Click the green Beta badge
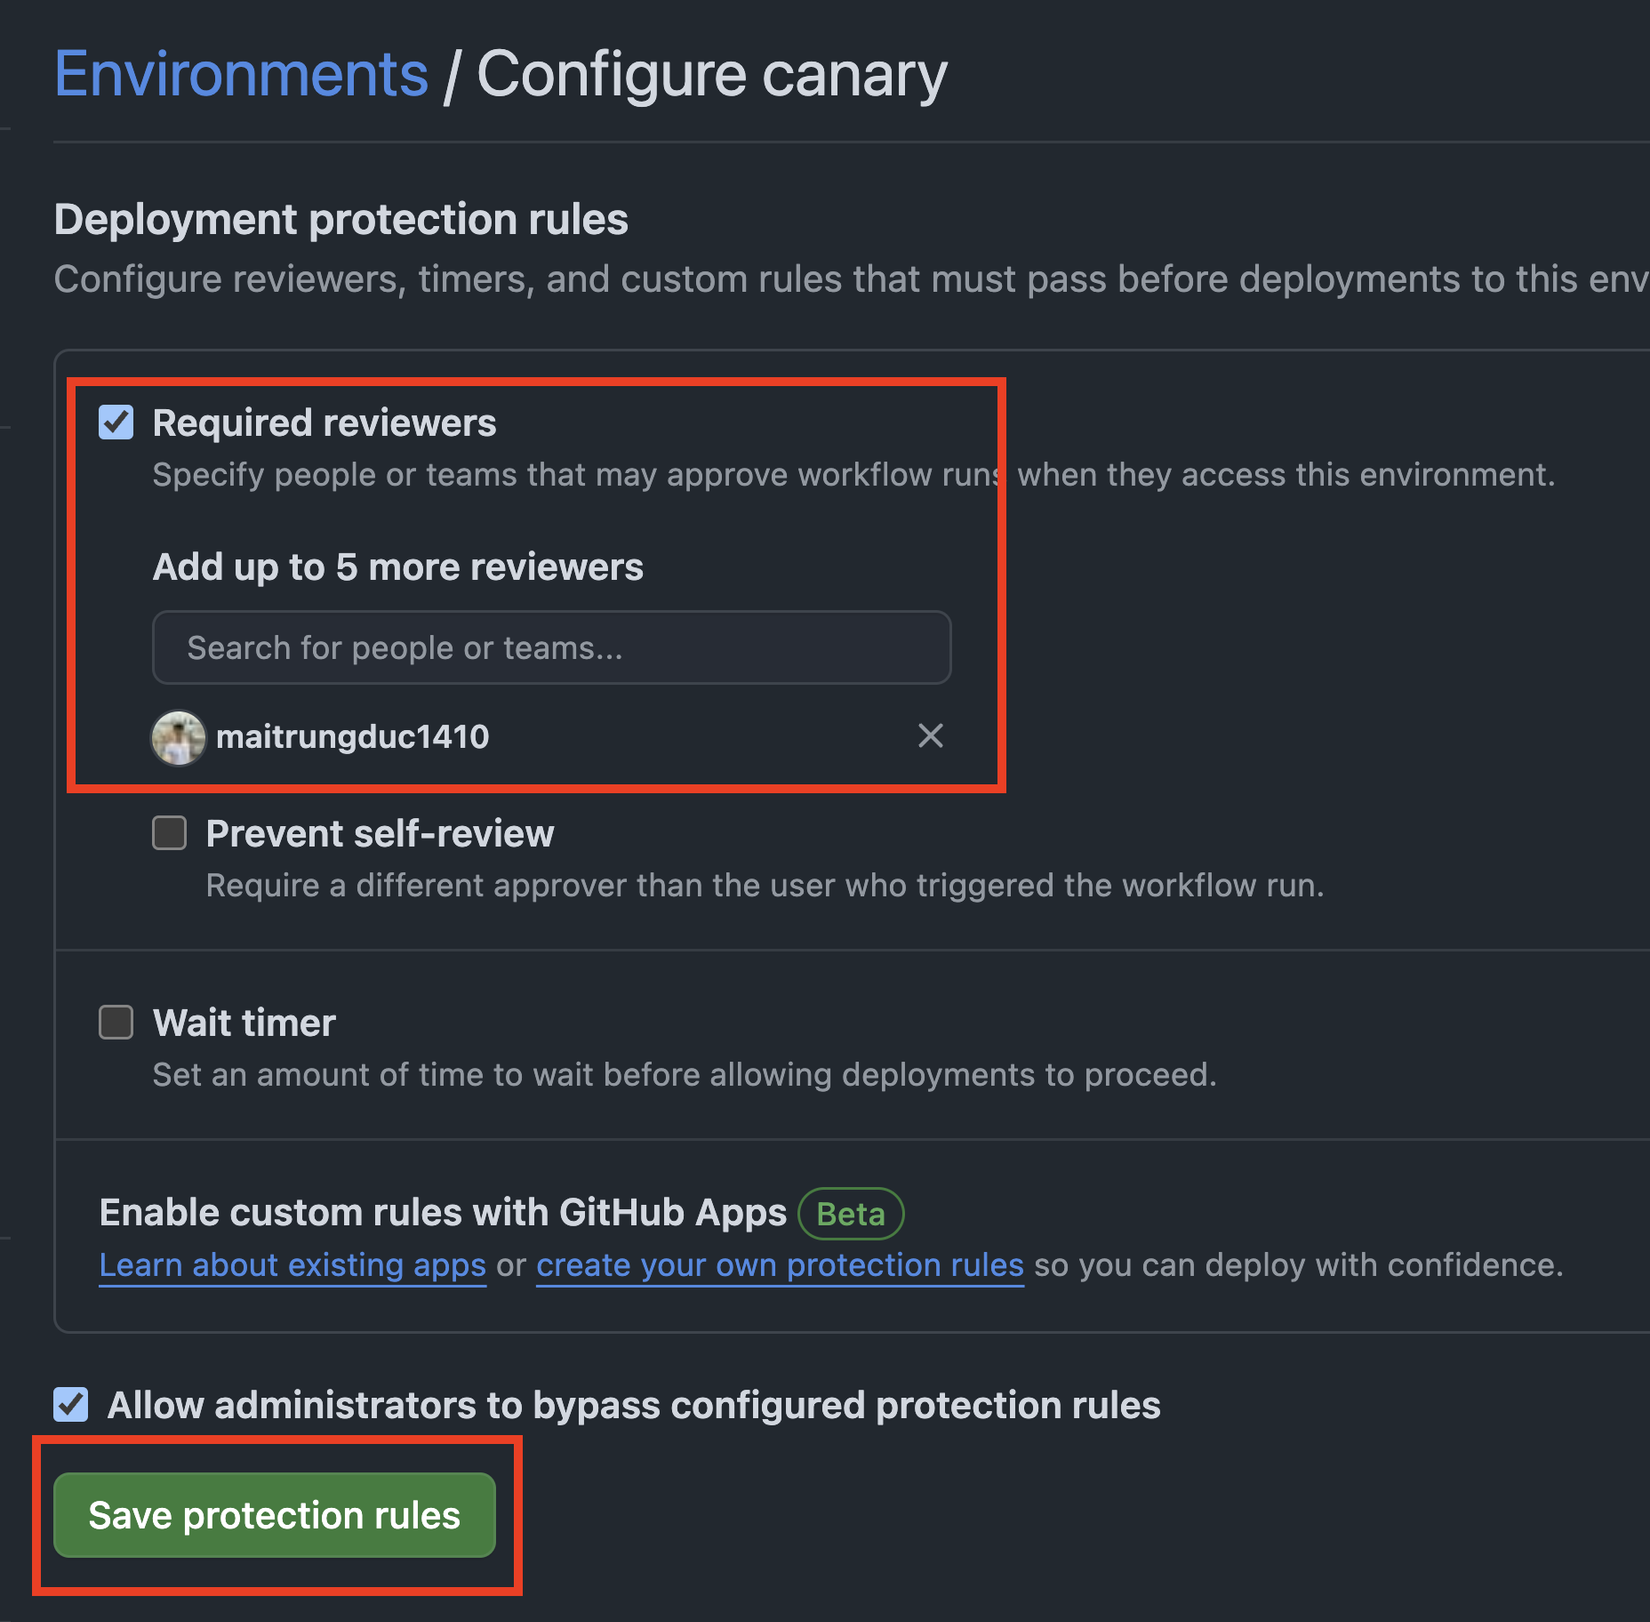The width and height of the screenshot is (1650, 1622). [850, 1213]
